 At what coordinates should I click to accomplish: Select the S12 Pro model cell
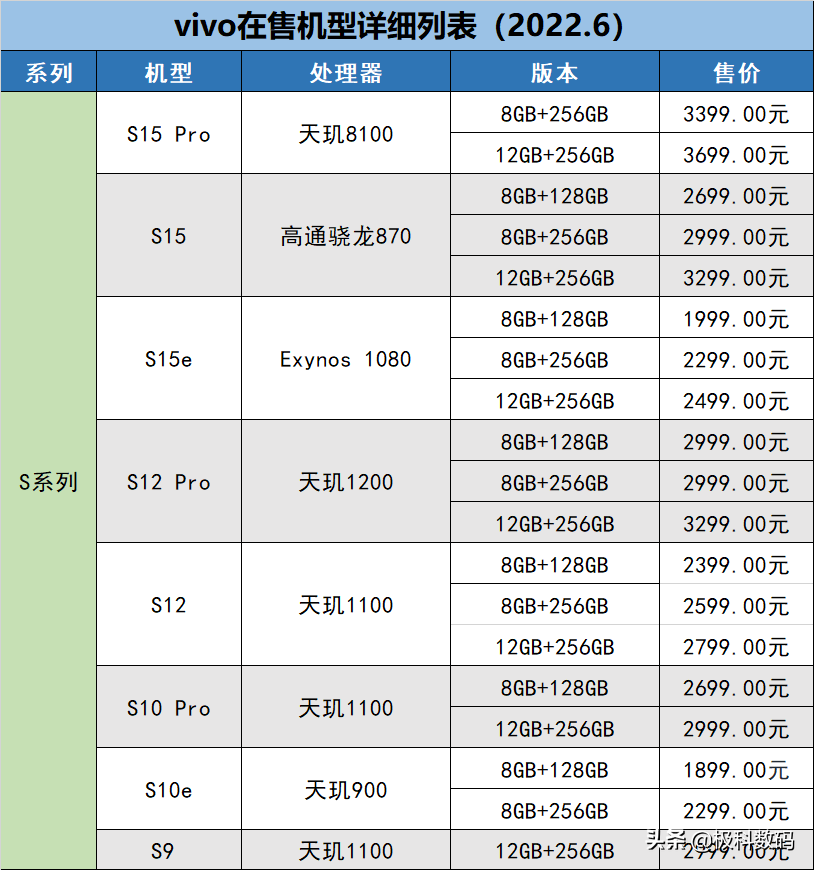pyautogui.click(x=169, y=482)
